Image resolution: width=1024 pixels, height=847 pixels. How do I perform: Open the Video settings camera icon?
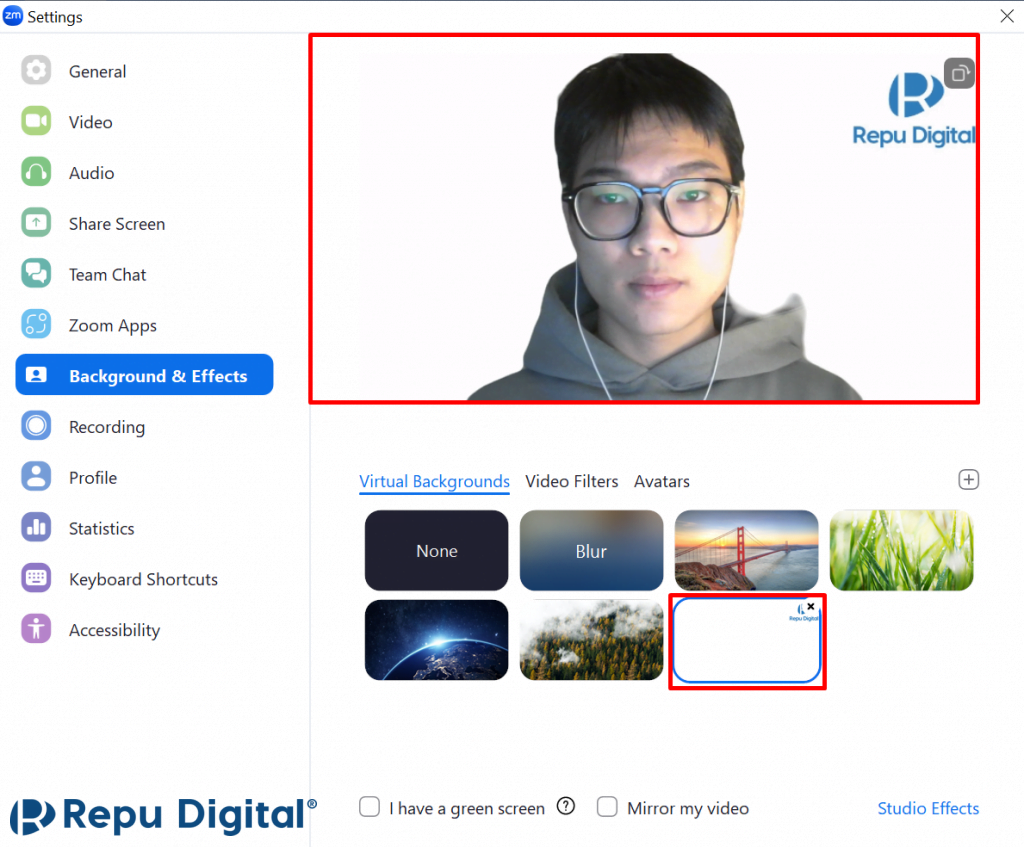[x=36, y=122]
